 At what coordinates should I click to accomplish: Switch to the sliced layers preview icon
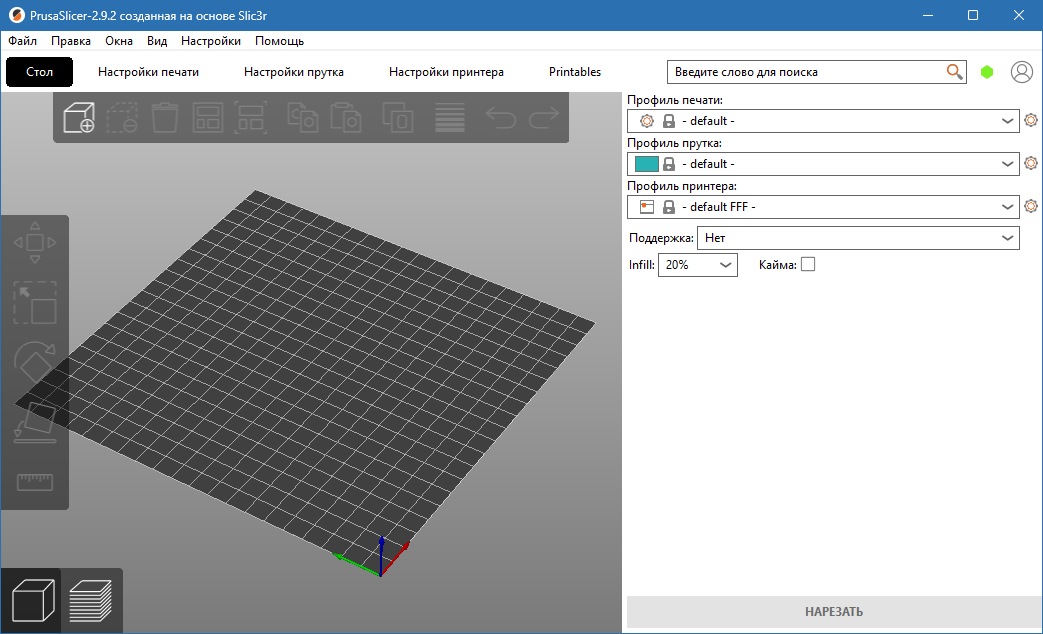pos(90,601)
